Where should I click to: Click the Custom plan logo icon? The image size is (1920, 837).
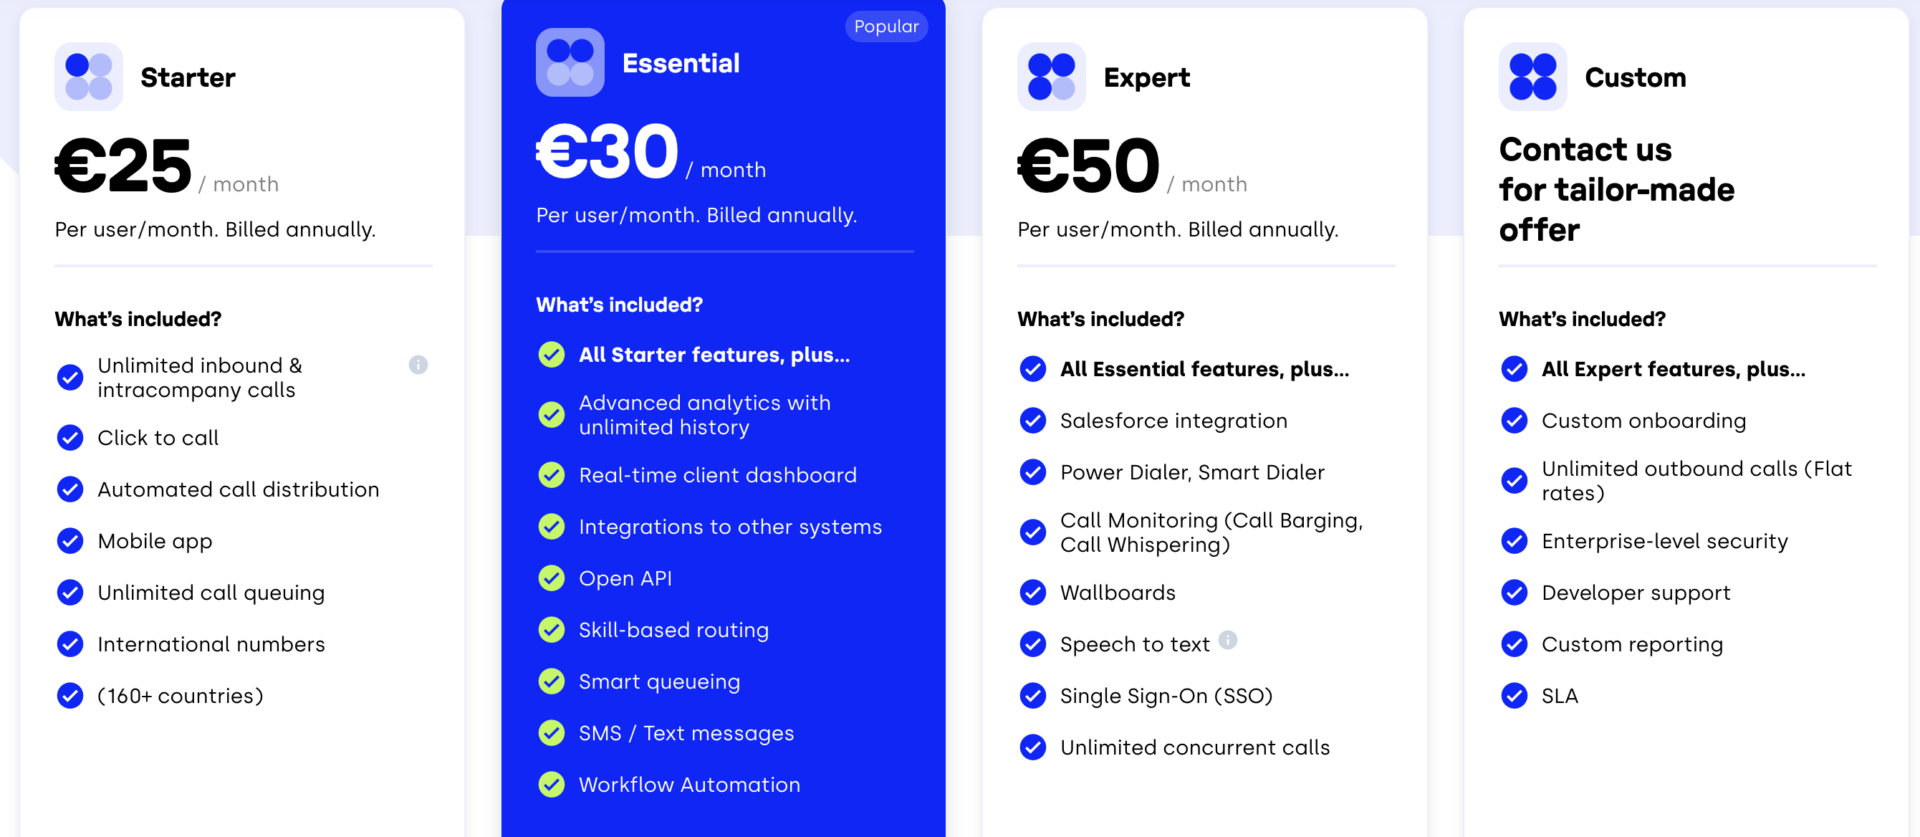point(1532,77)
